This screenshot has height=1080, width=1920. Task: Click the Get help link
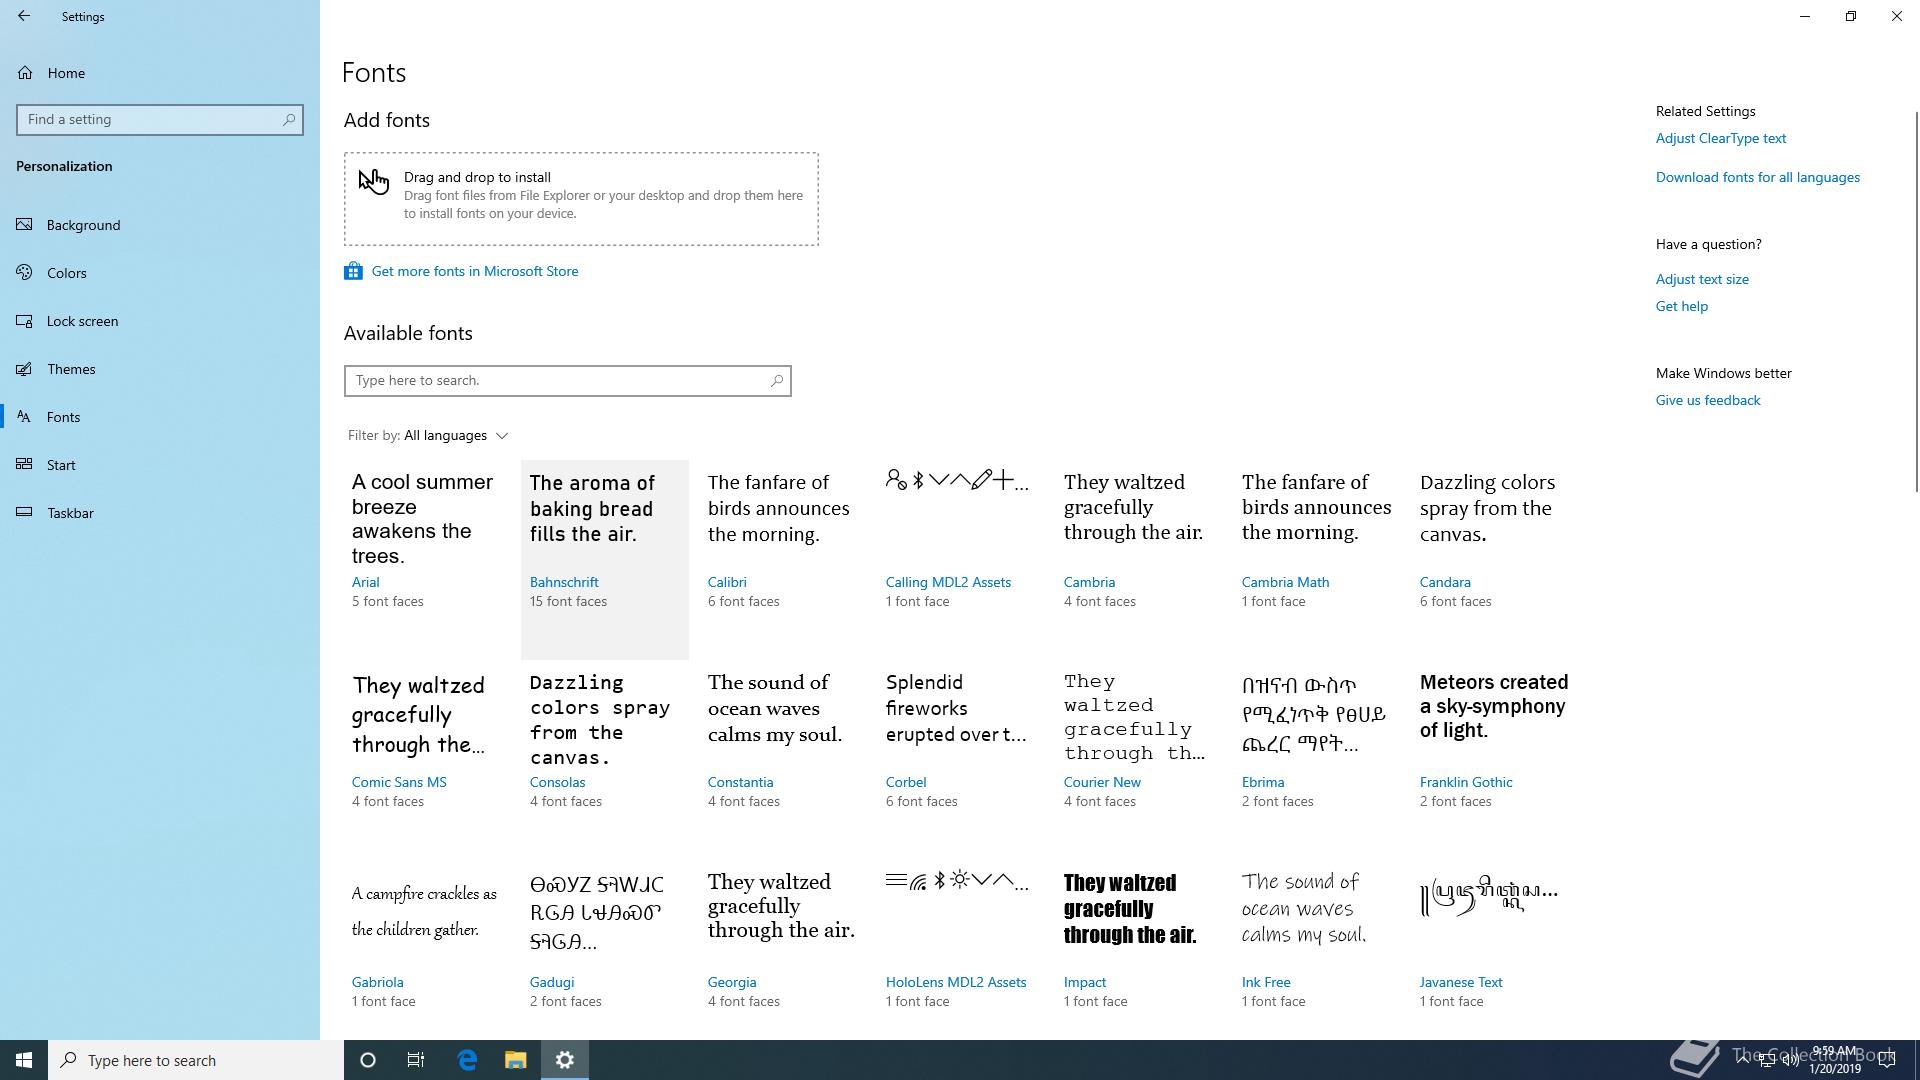(1681, 306)
